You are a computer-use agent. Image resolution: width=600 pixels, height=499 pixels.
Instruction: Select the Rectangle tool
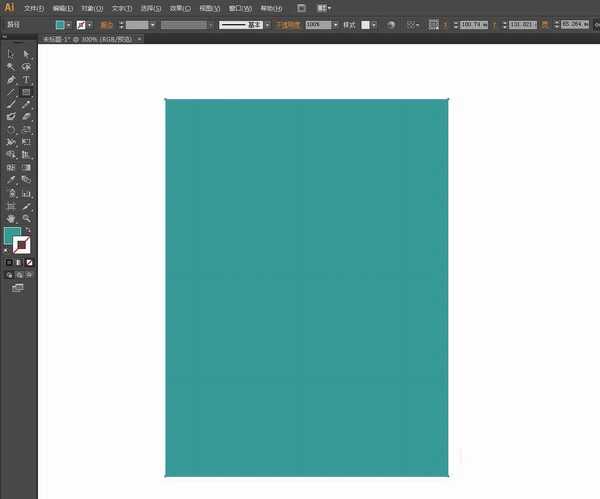click(x=27, y=92)
